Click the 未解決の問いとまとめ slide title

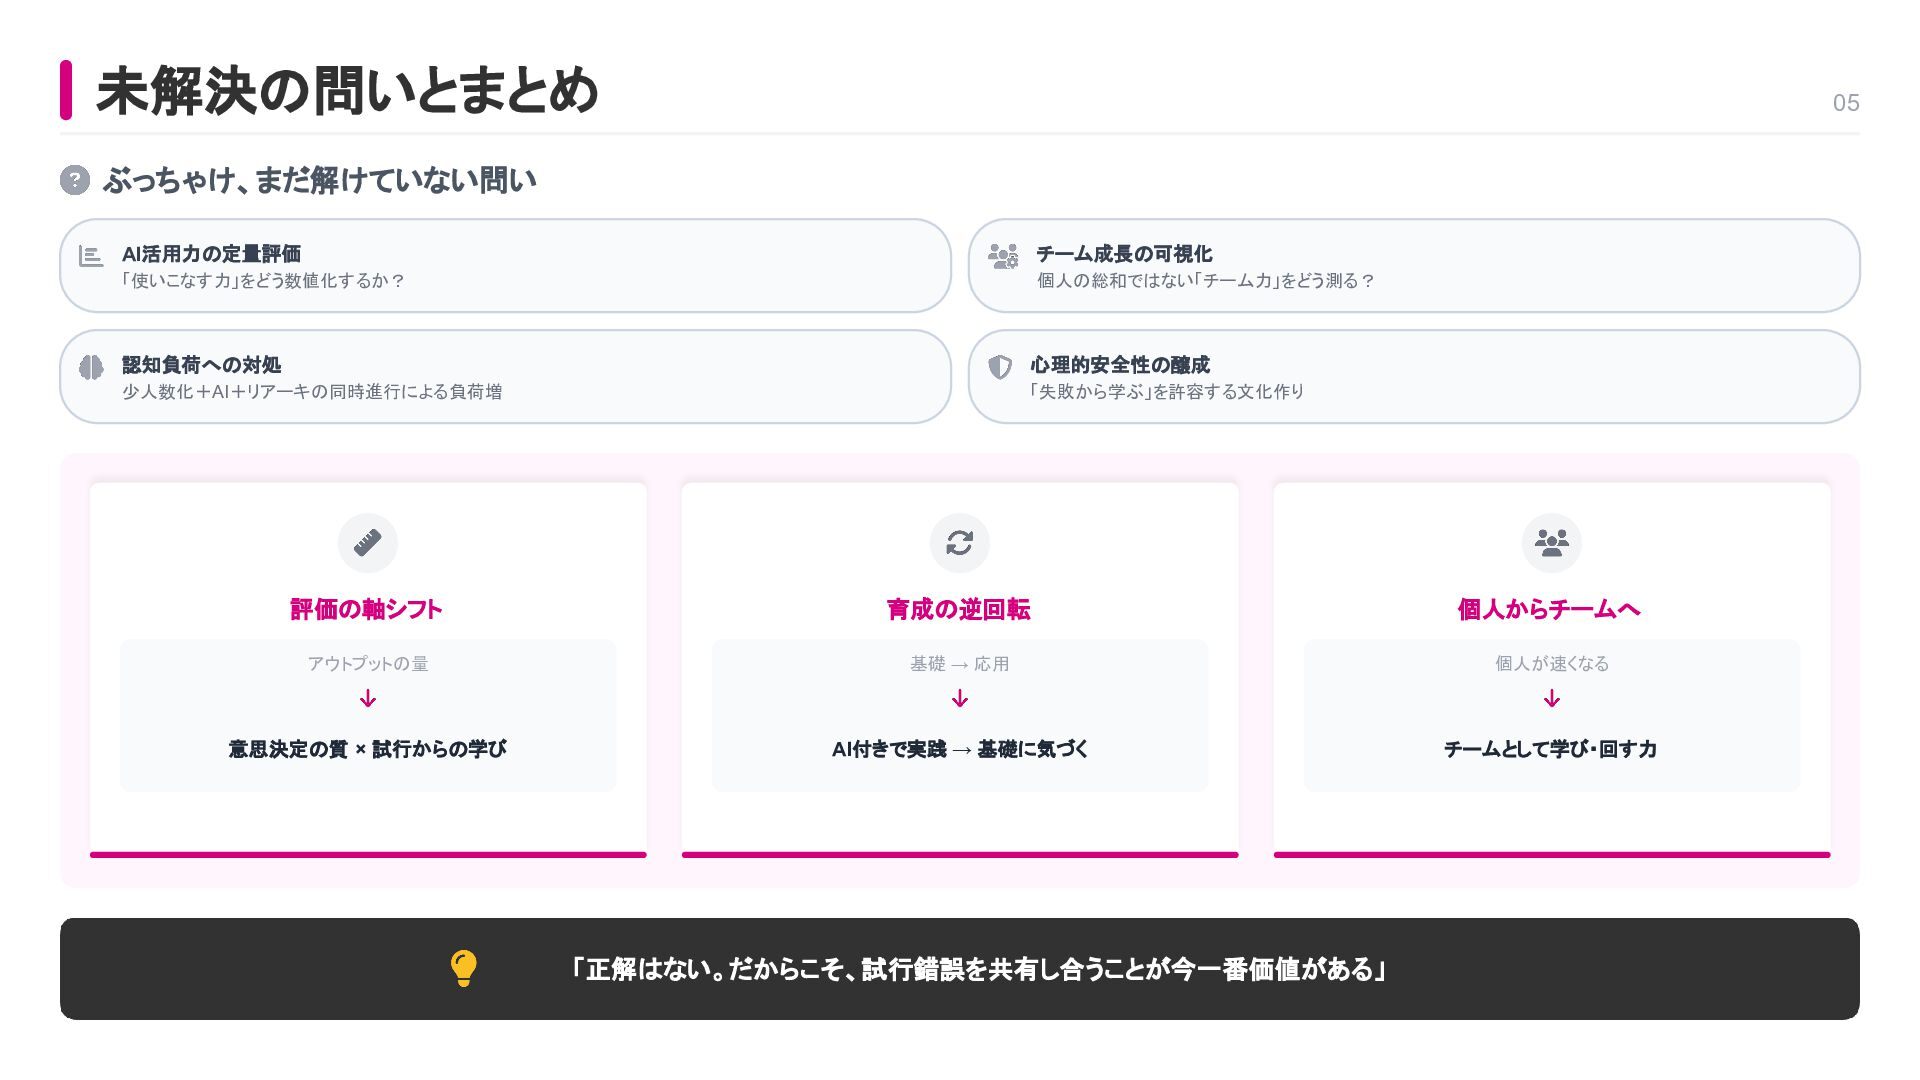(347, 91)
